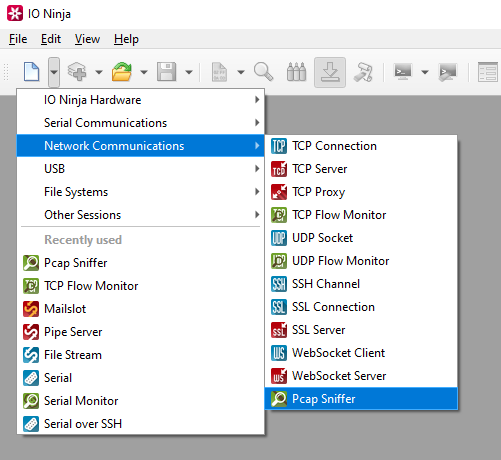The image size is (501, 460).
Task: Choose highlighted Pcap Sniffer in submenu
Action: click(x=361, y=399)
